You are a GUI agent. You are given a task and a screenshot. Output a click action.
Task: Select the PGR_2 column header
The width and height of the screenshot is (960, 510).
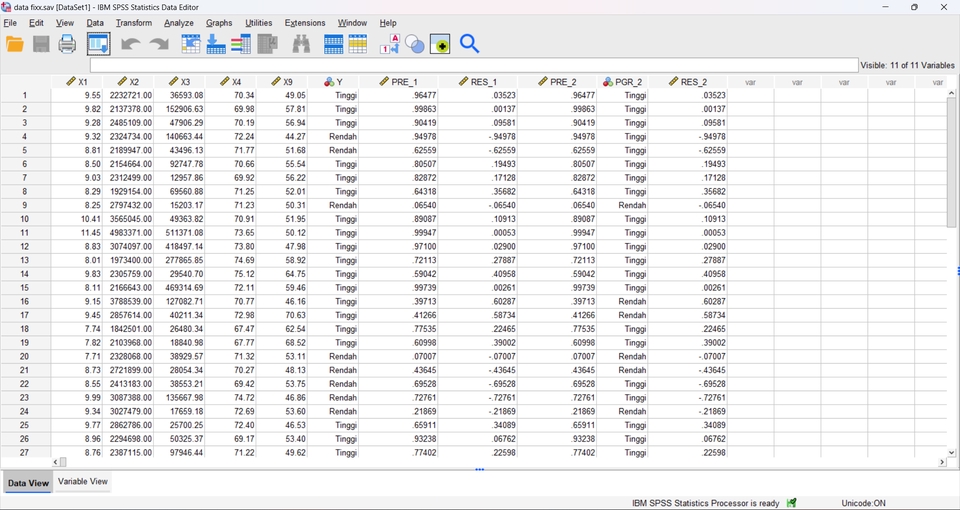(x=623, y=81)
